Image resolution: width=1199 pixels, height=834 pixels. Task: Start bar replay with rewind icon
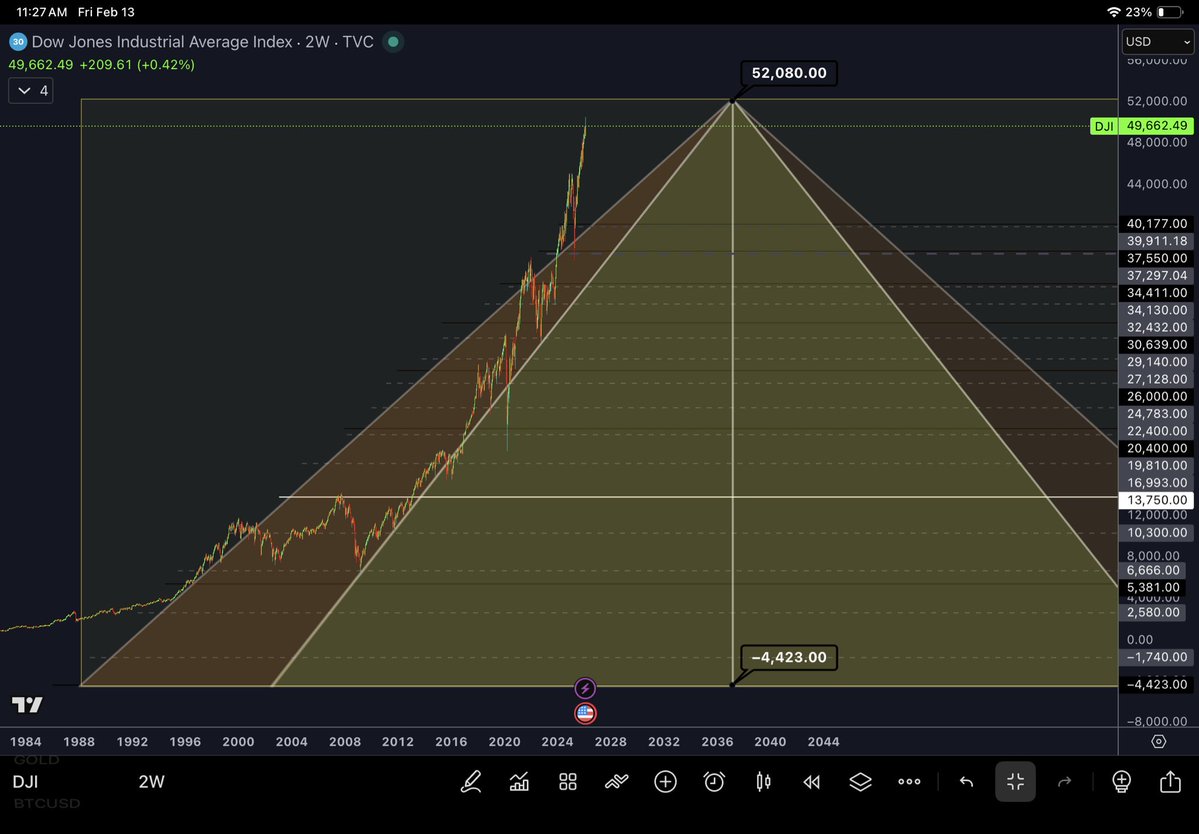tap(811, 782)
